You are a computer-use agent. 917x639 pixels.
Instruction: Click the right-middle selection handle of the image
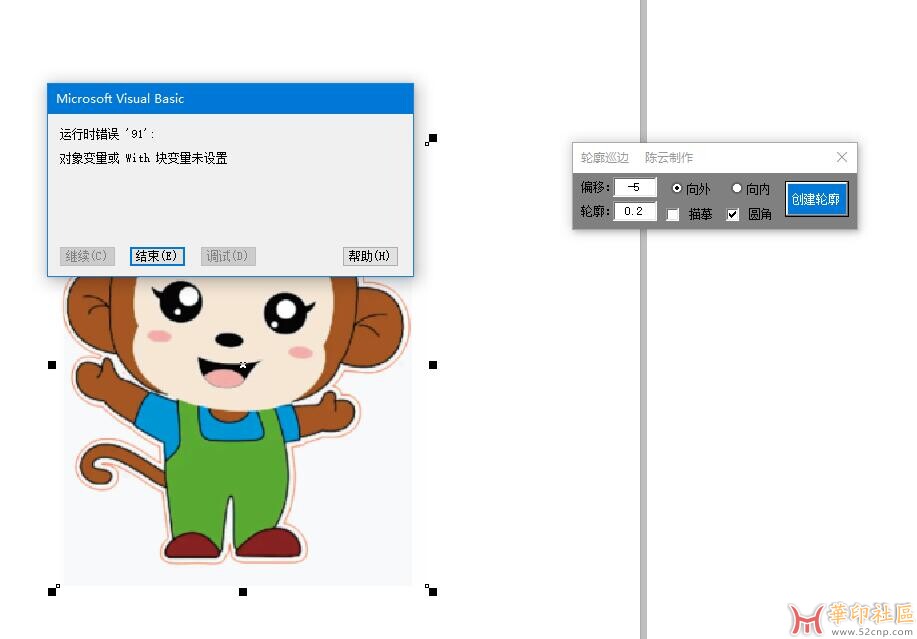point(433,365)
